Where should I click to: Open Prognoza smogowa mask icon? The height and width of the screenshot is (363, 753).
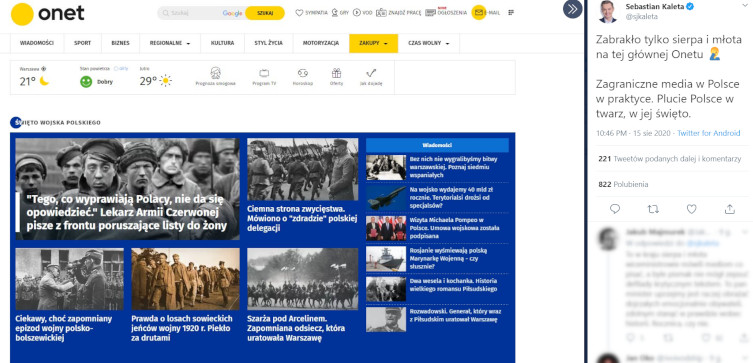tap(216, 73)
